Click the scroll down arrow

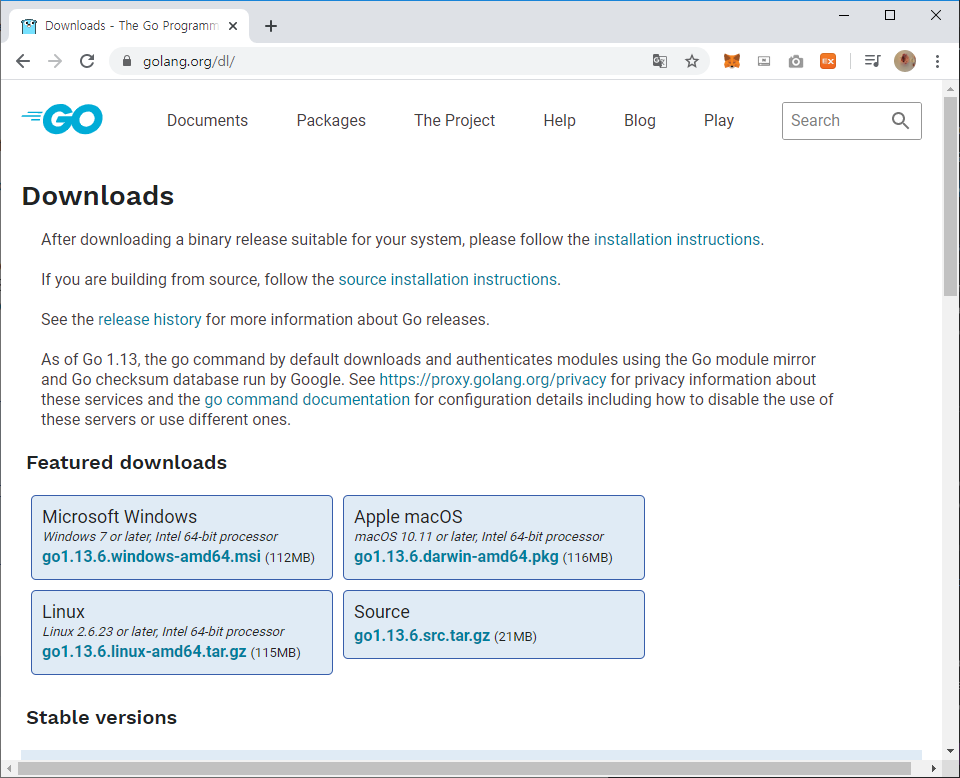click(x=950, y=751)
